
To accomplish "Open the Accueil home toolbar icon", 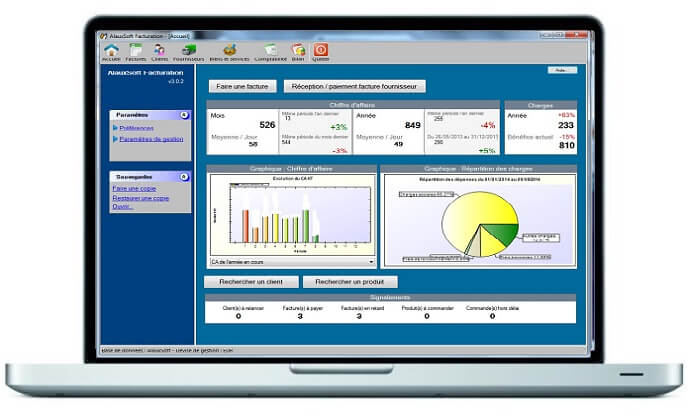I will tap(111, 52).
